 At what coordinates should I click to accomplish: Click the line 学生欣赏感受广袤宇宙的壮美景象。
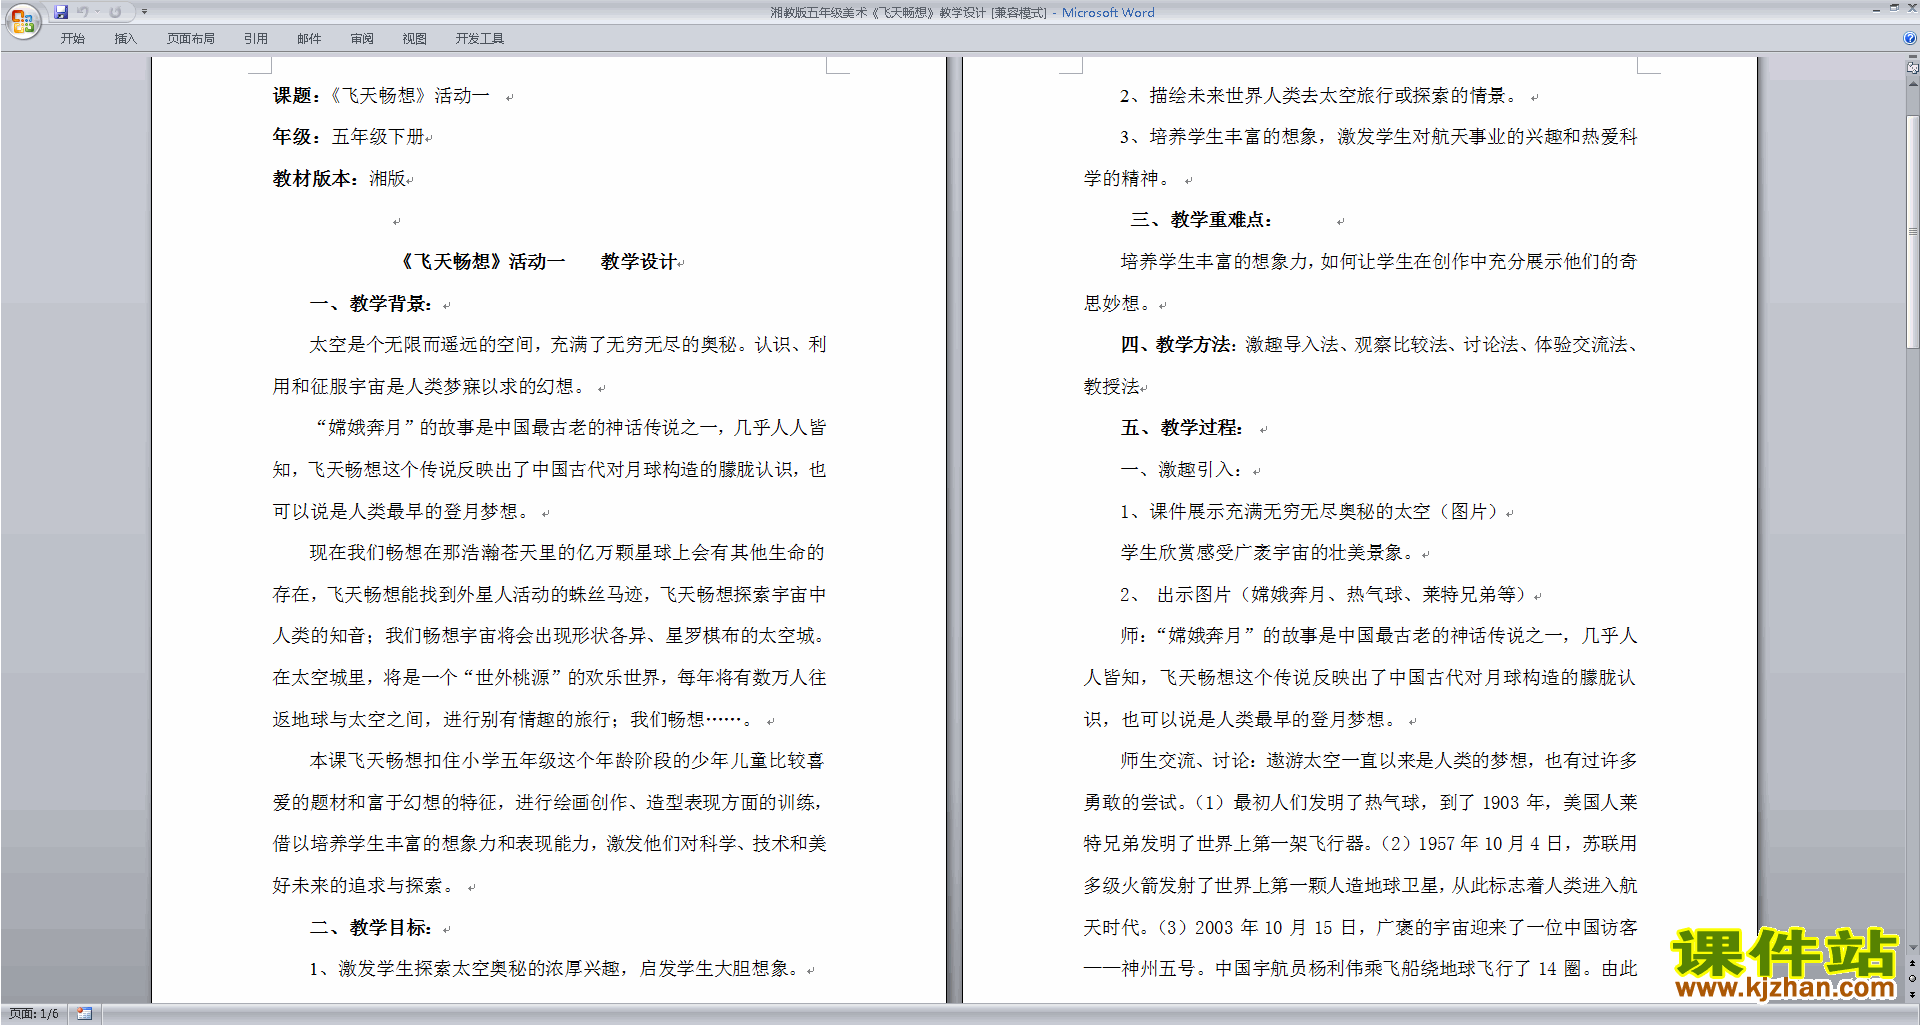click(1270, 553)
